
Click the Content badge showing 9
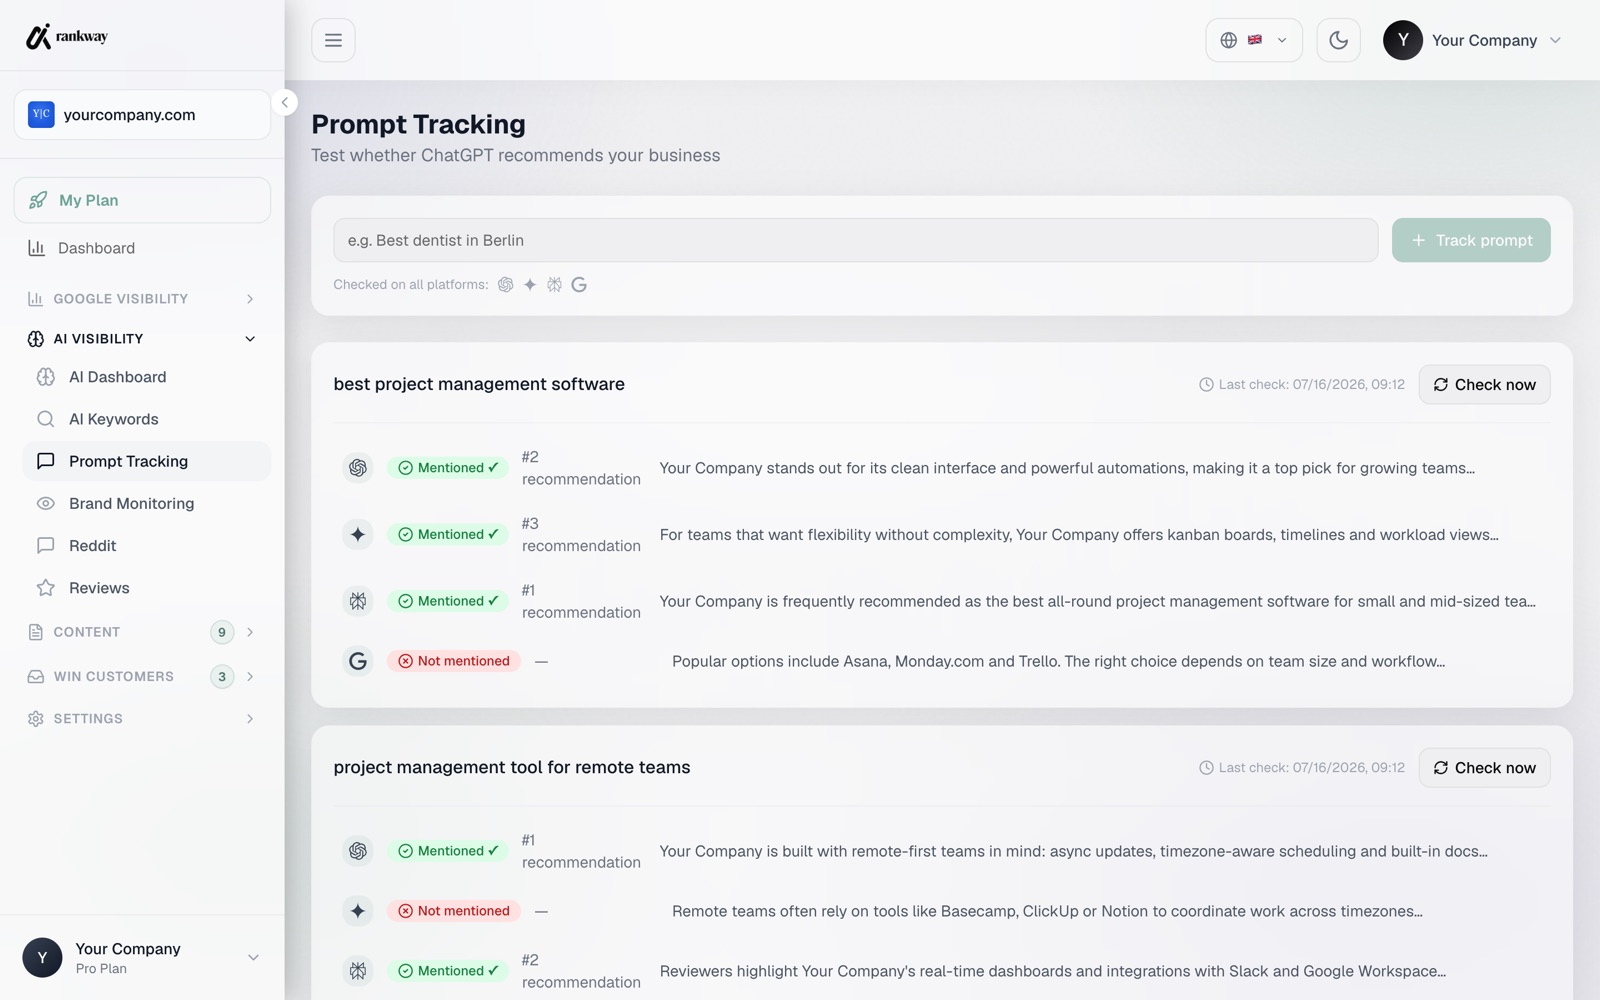(x=222, y=632)
